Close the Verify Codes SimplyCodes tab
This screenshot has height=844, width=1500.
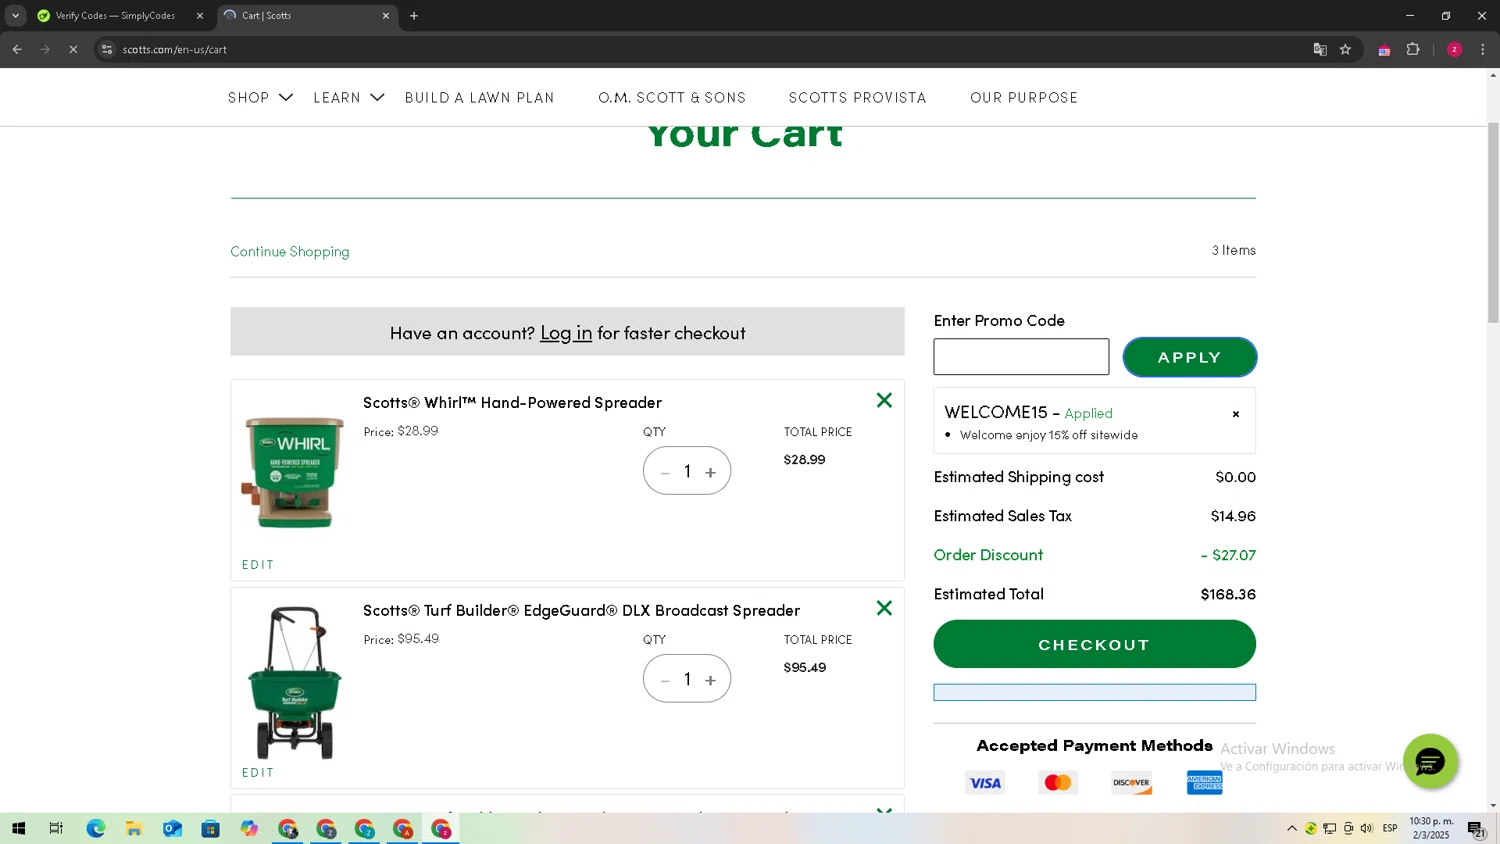tap(200, 16)
